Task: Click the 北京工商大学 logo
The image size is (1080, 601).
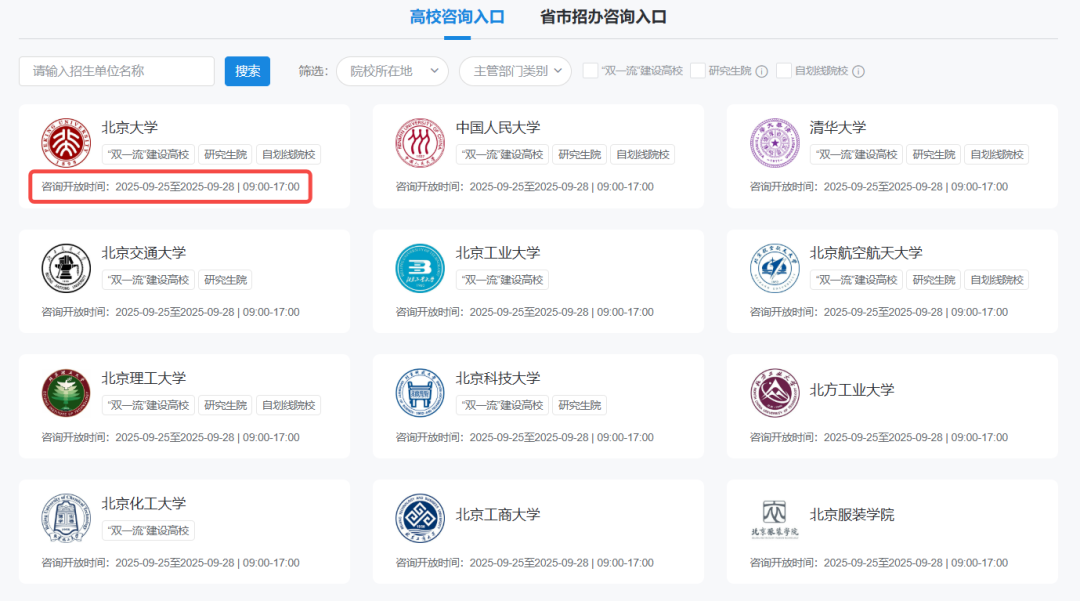Action: [420, 518]
